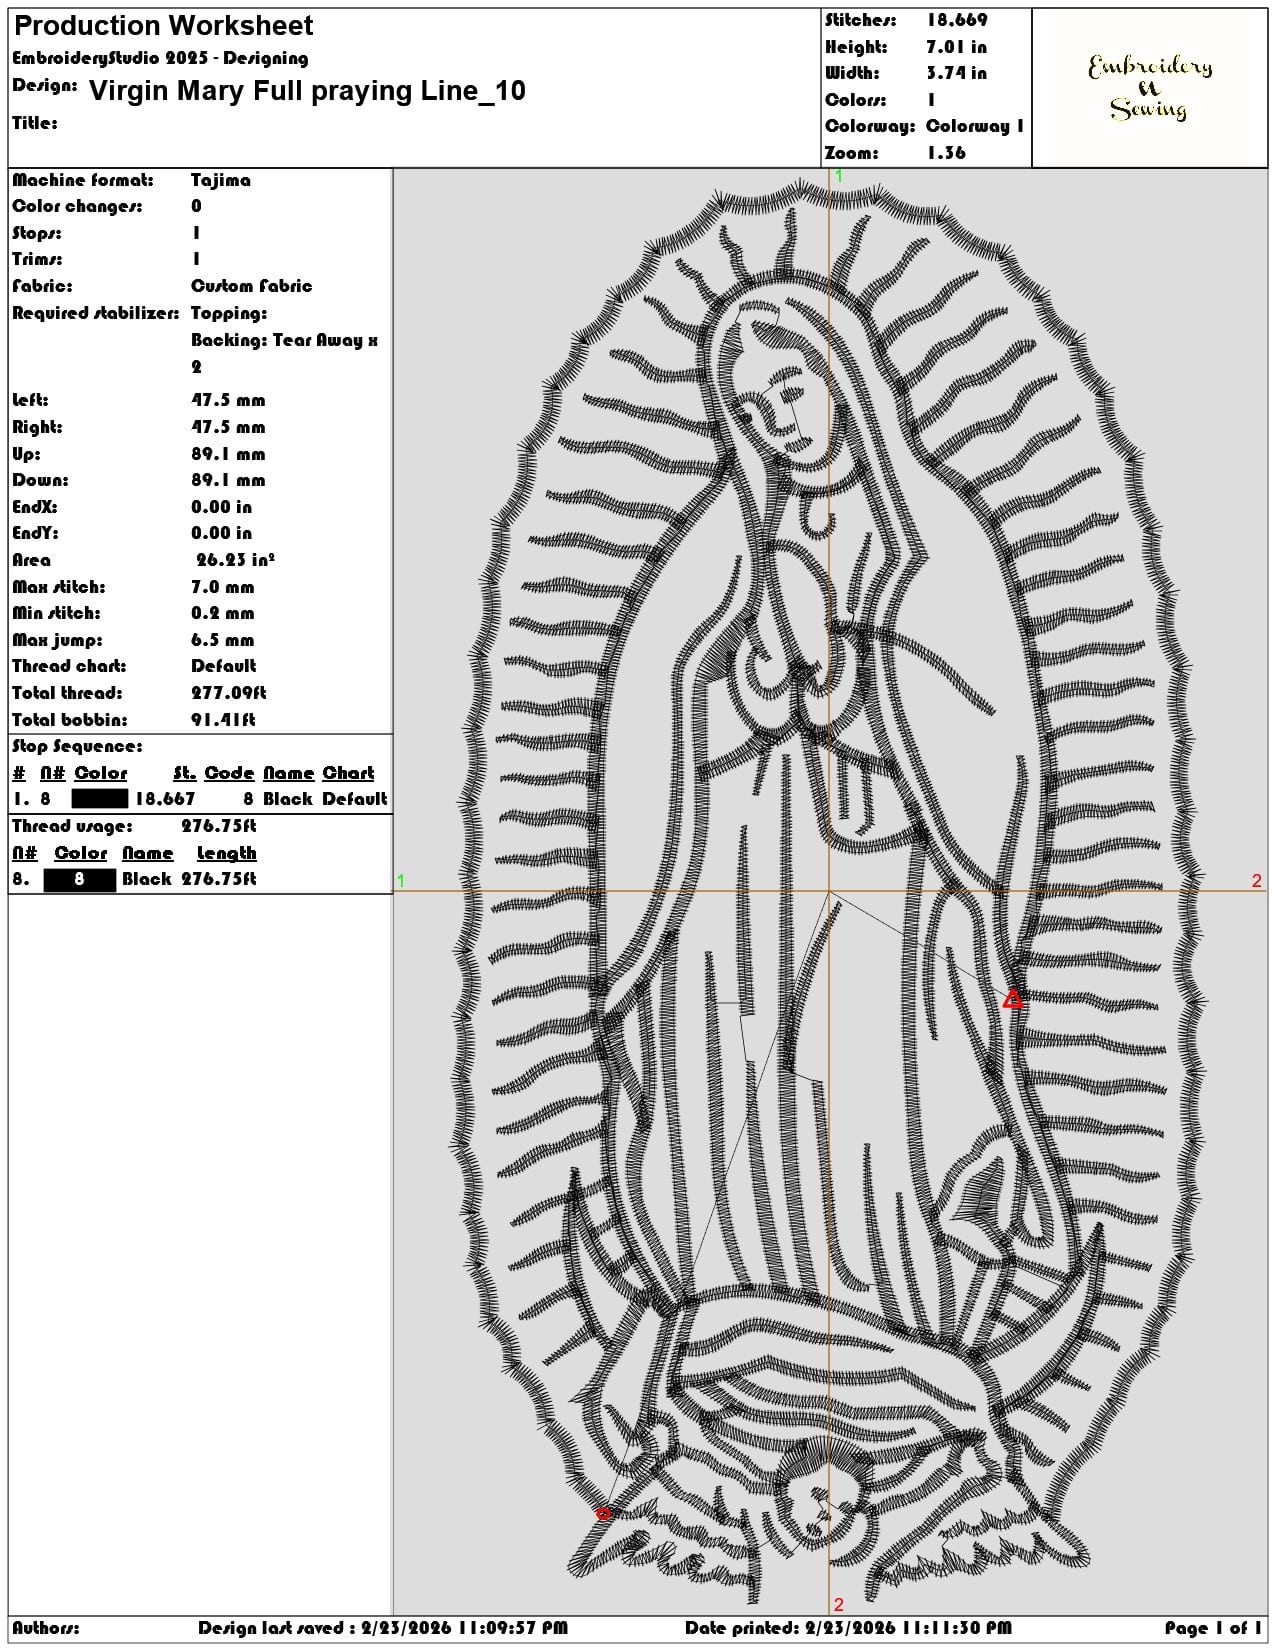
Task: Click the black swatch numbered 8 in Thread usage
Action: coord(80,880)
